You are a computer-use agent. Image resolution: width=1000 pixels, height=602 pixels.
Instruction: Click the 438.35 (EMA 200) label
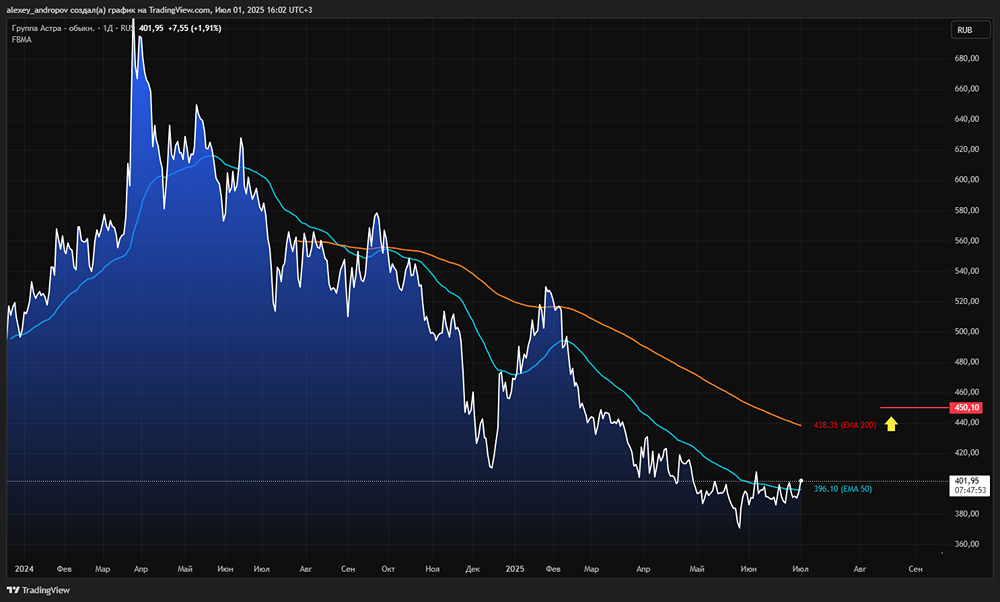(x=844, y=426)
